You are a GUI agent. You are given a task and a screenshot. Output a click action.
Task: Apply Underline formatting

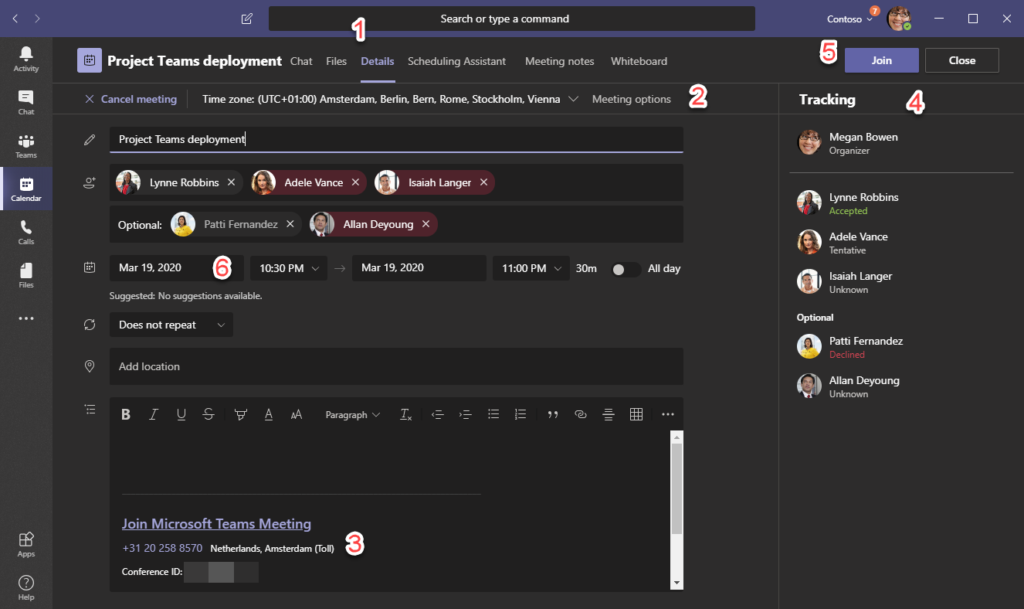coord(181,414)
